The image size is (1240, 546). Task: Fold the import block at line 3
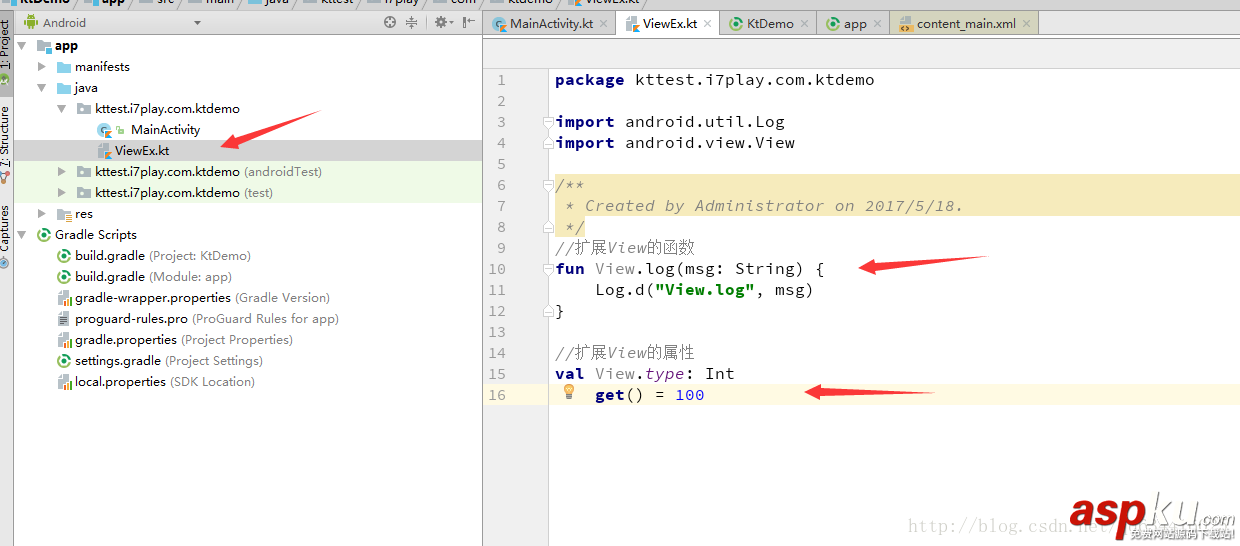(x=547, y=122)
